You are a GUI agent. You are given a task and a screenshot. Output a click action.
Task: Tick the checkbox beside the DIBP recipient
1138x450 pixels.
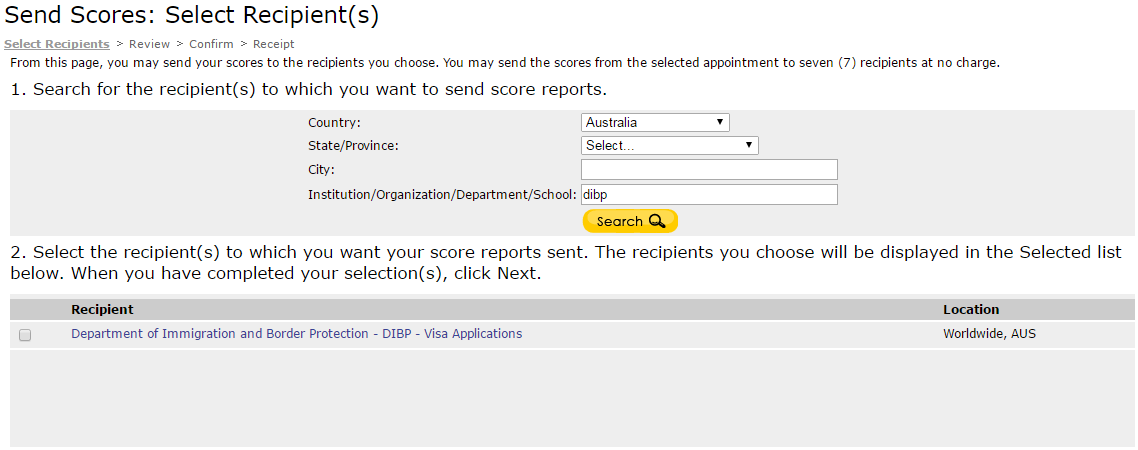pyautogui.click(x=25, y=335)
